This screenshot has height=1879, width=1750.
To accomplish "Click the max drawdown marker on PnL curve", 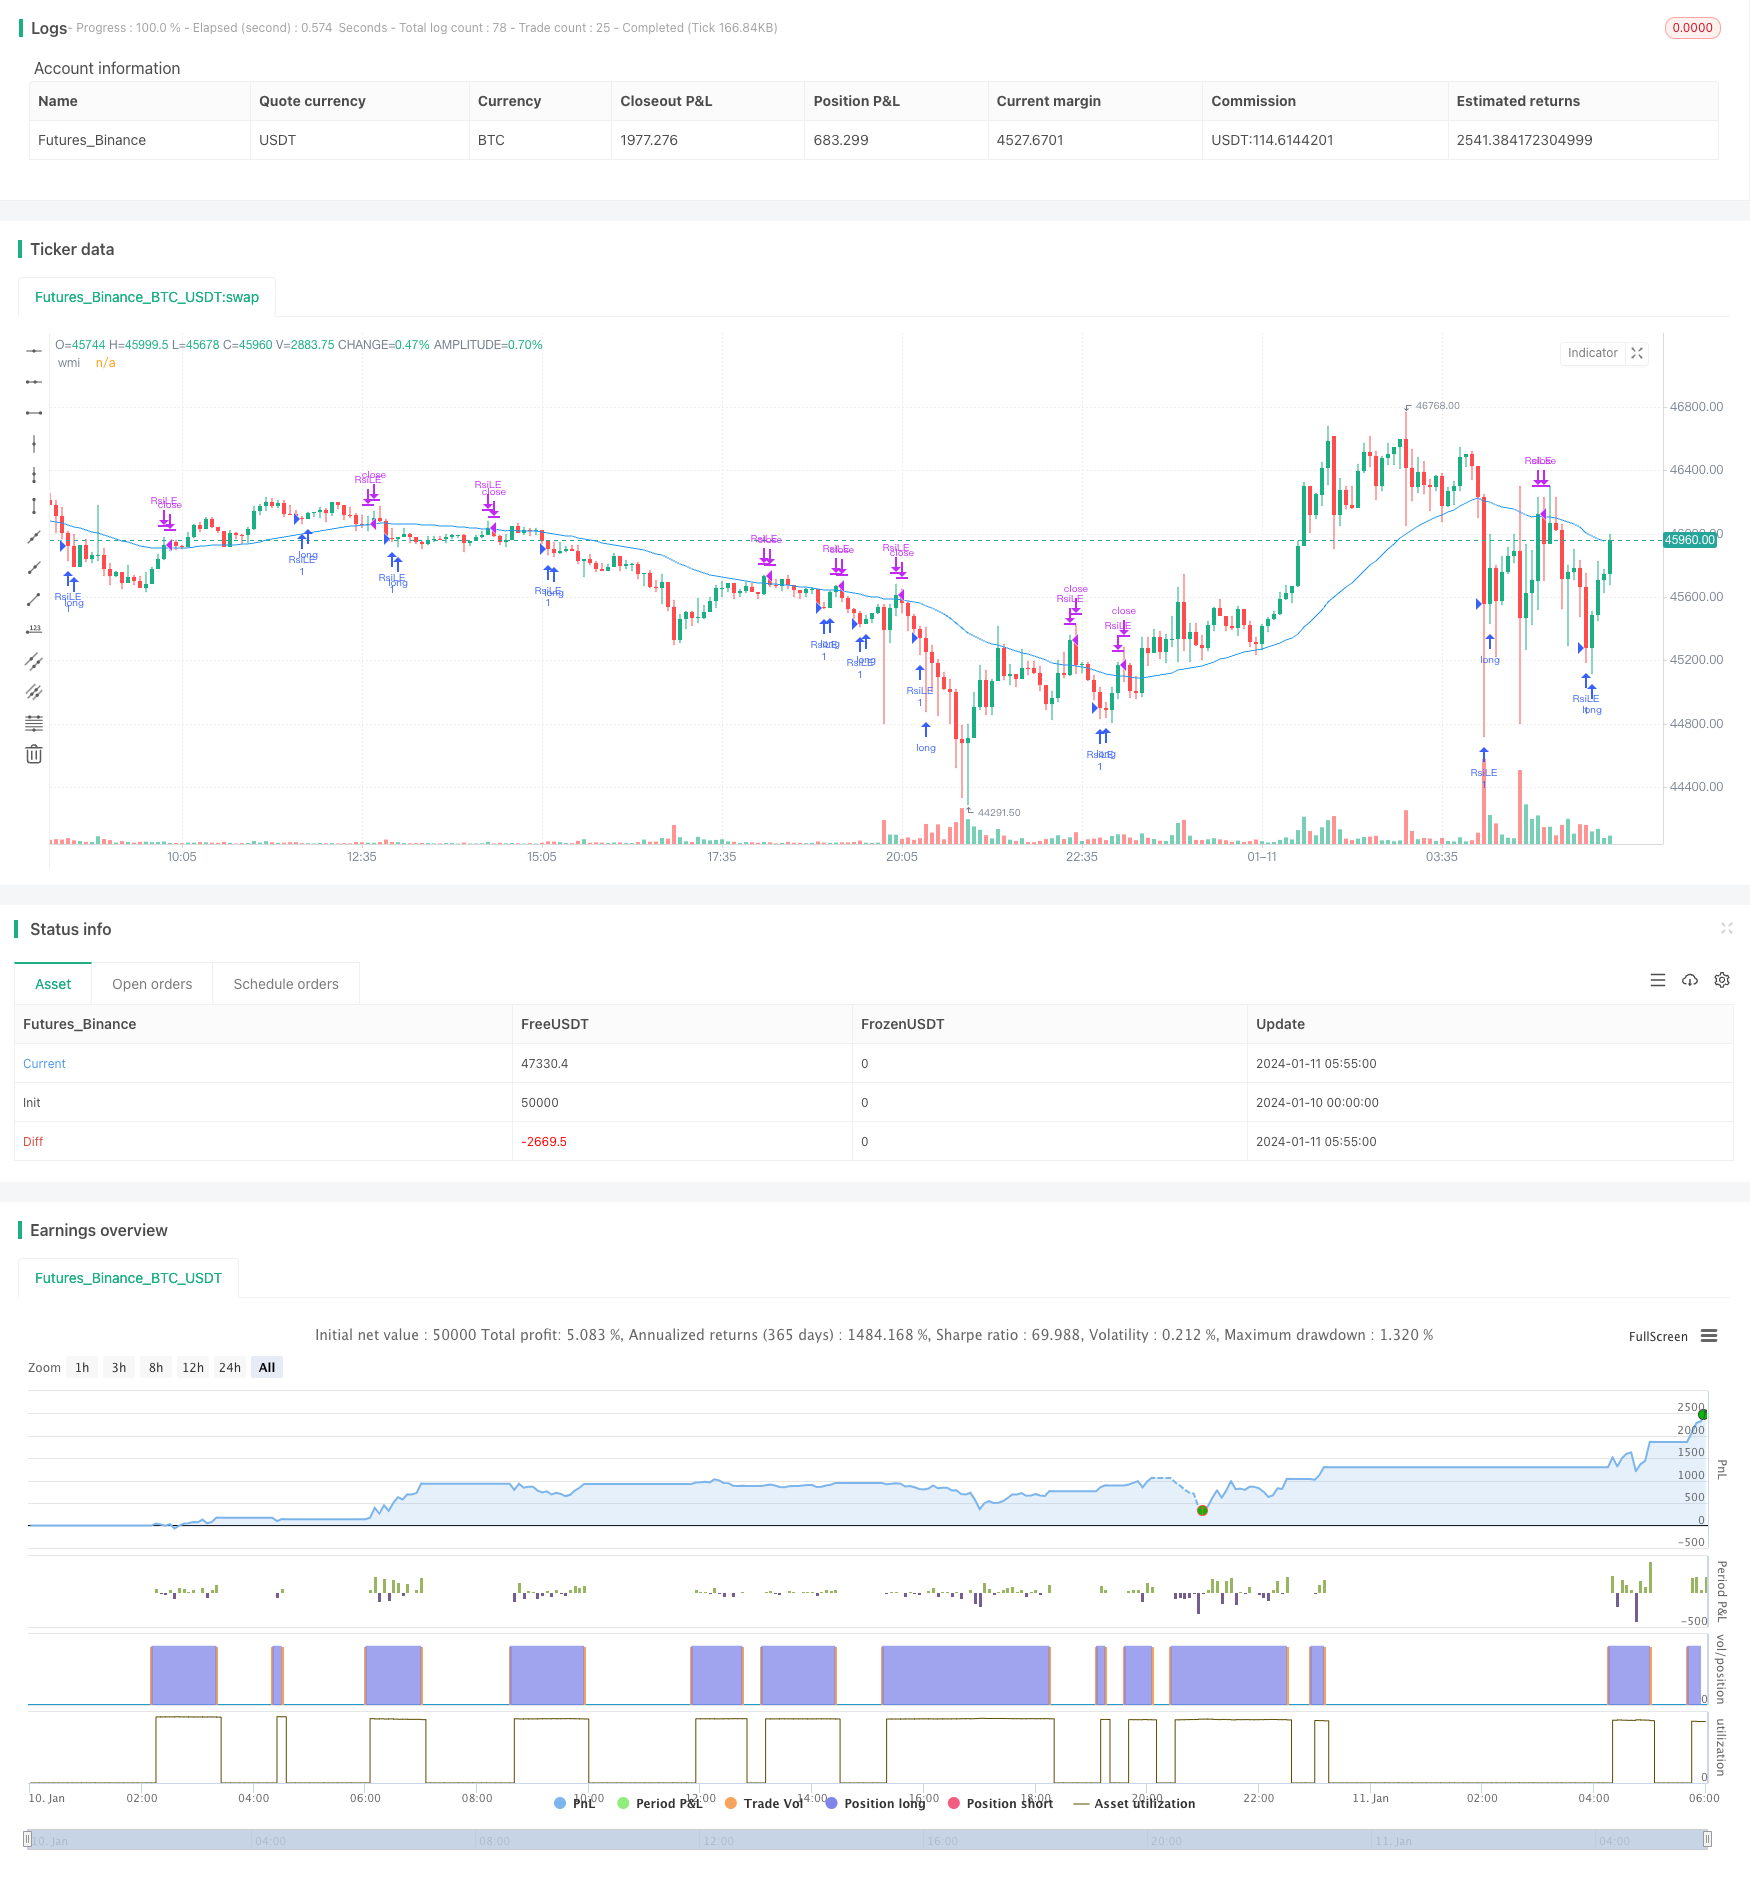I will point(1202,1510).
